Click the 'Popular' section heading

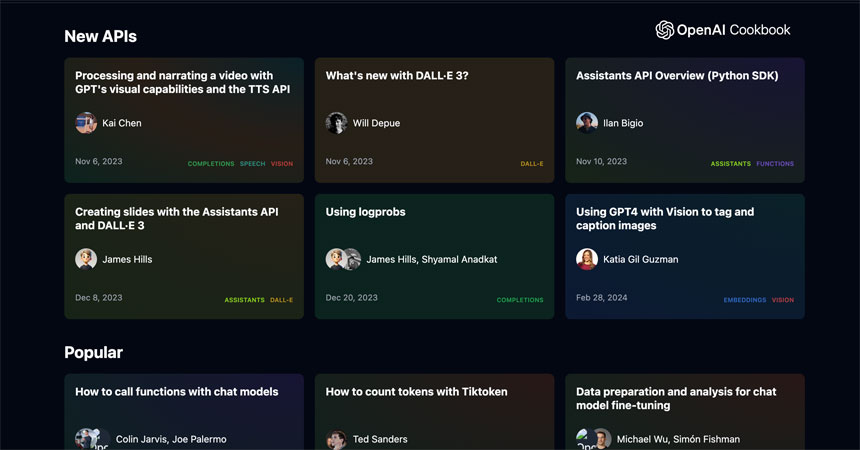(x=93, y=352)
